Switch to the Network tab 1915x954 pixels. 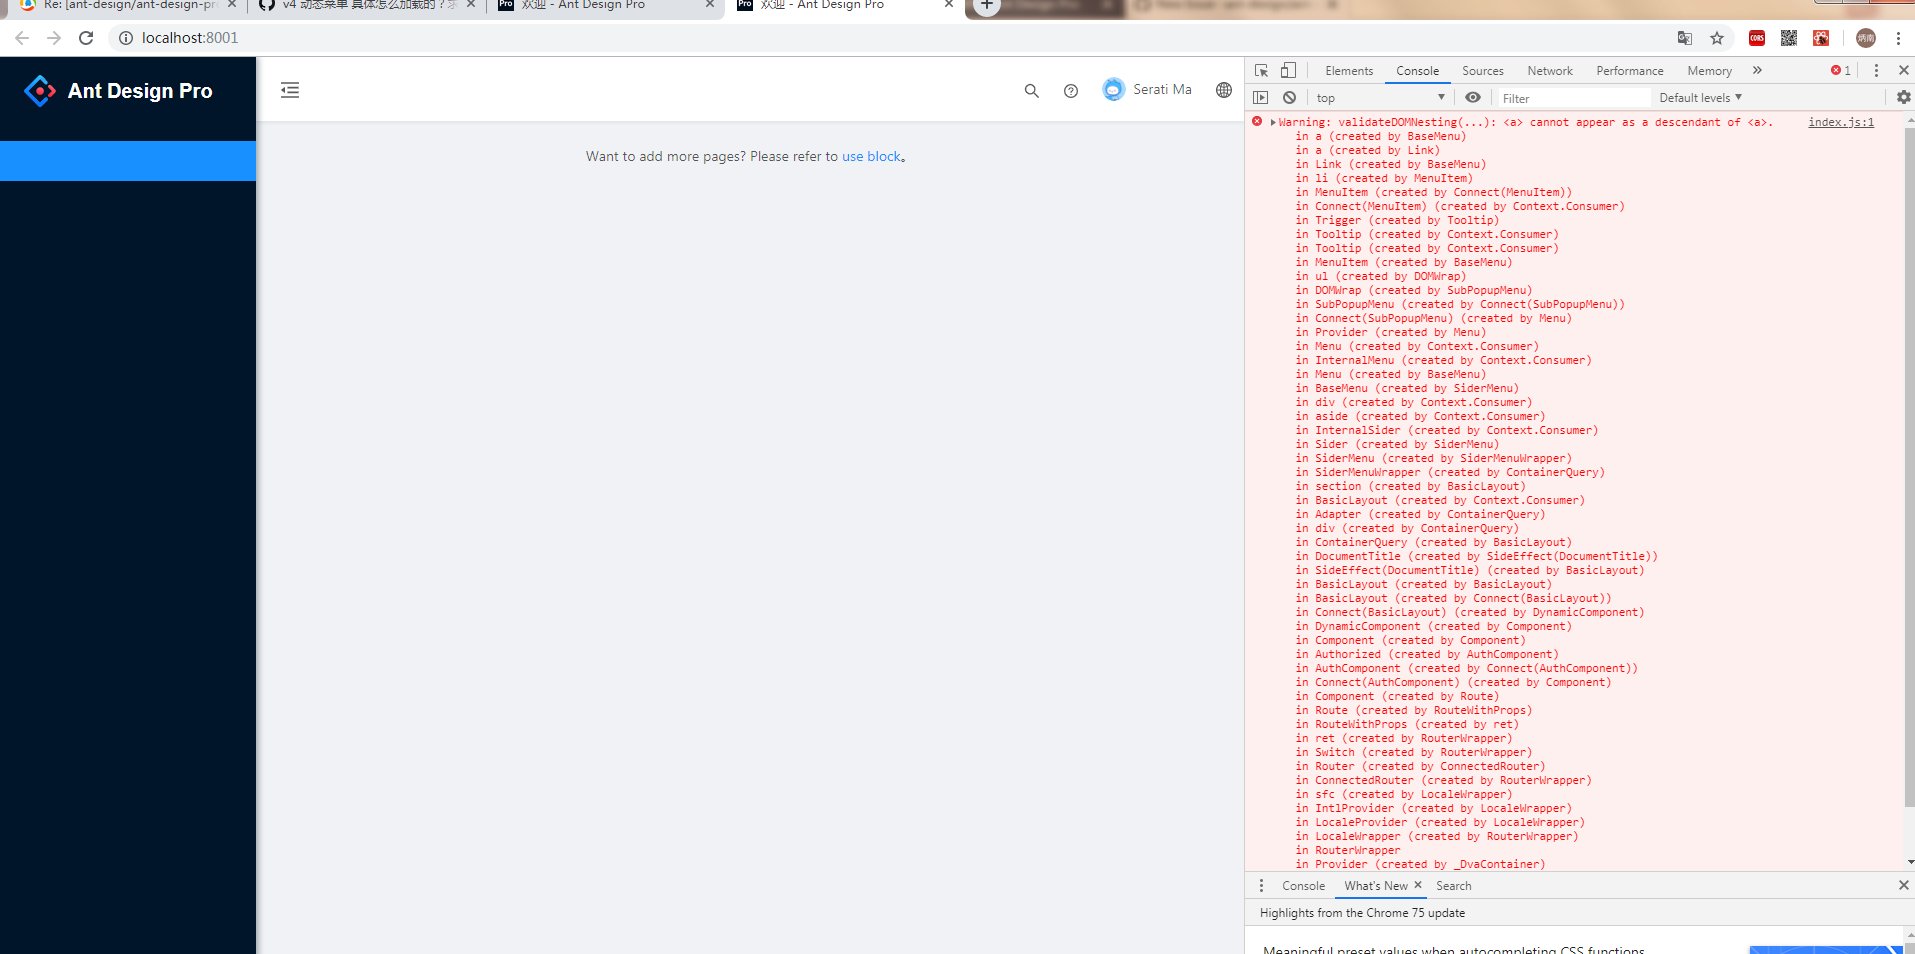point(1550,71)
